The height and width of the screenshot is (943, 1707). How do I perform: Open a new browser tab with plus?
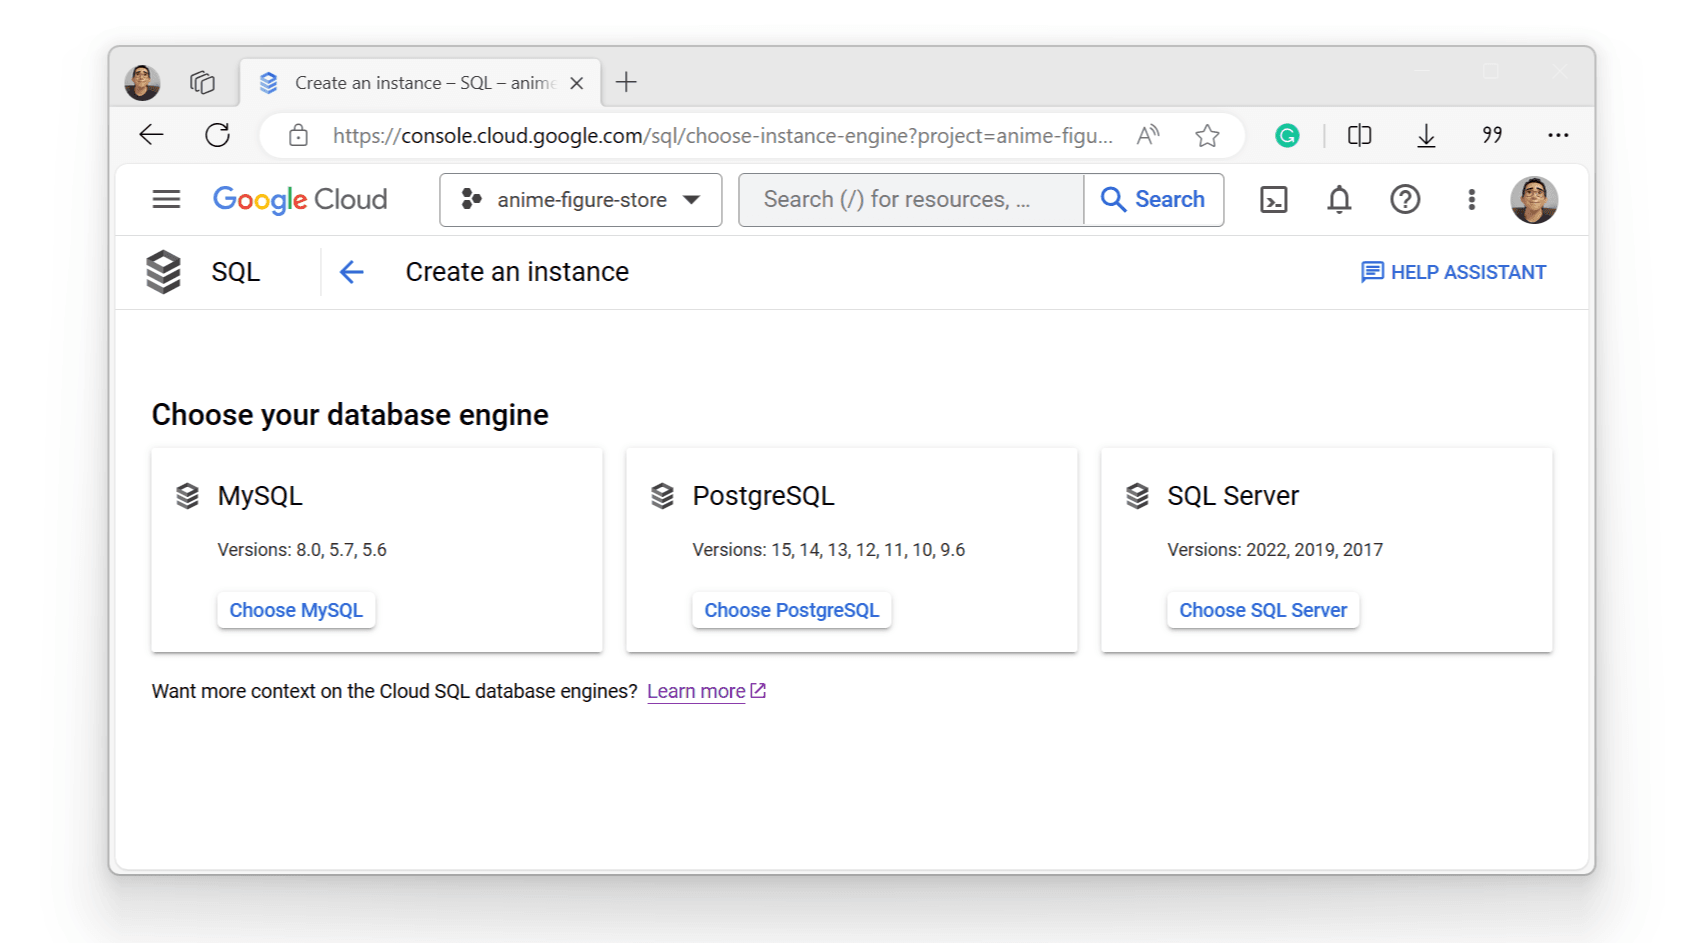click(626, 82)
